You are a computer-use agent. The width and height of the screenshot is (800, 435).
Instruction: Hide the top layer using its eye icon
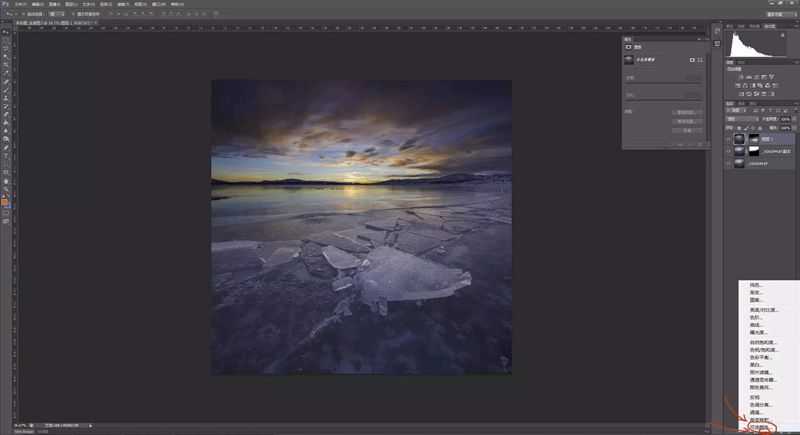[x=729, y=139]
